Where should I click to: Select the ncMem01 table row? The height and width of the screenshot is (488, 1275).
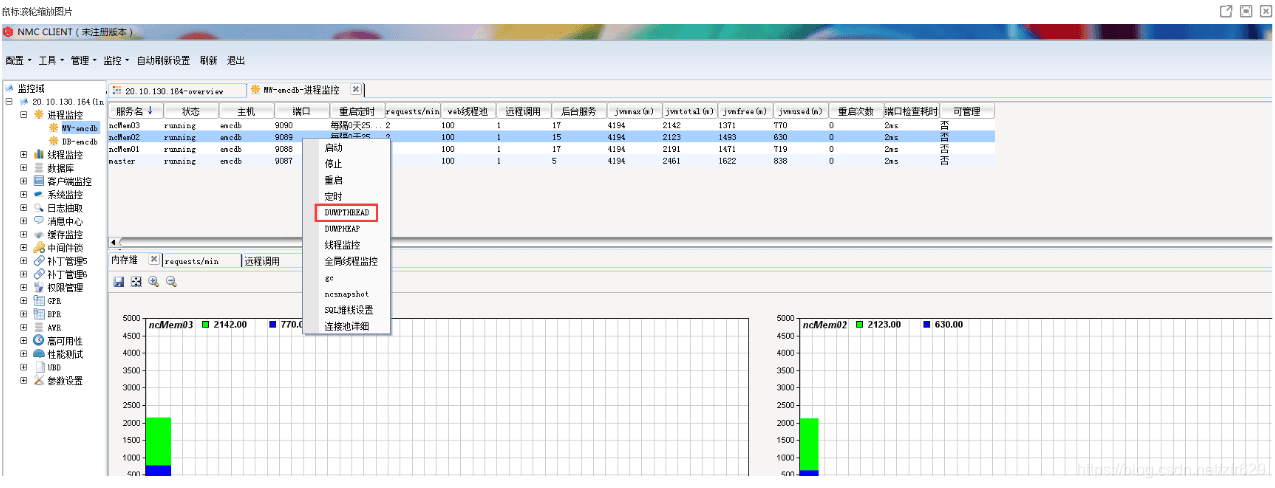pos(552,149)
